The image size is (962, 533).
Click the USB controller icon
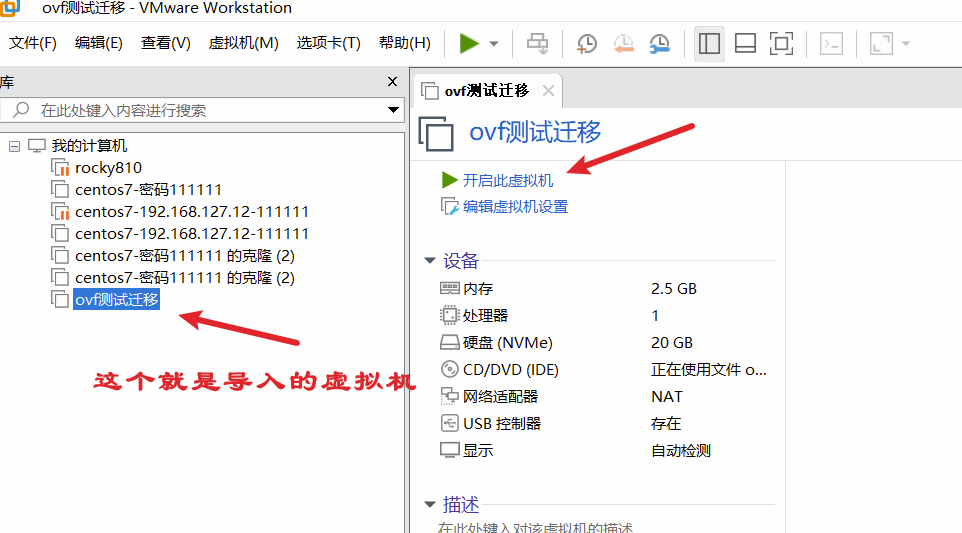[x=449, y=423]
